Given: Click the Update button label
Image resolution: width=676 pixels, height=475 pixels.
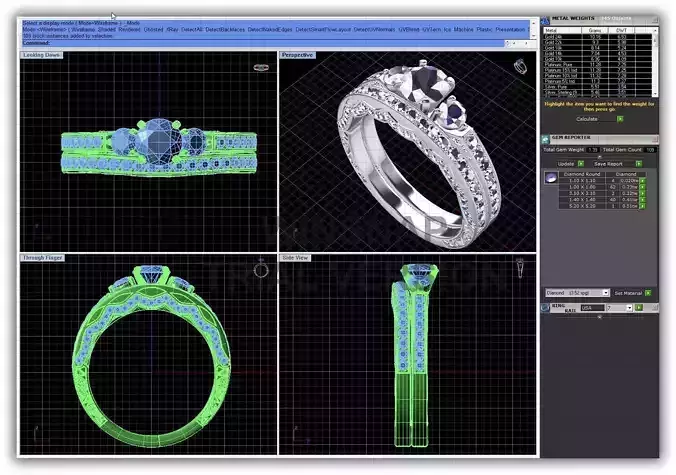Looking at the screenshot, I should (x=566, y=164).
